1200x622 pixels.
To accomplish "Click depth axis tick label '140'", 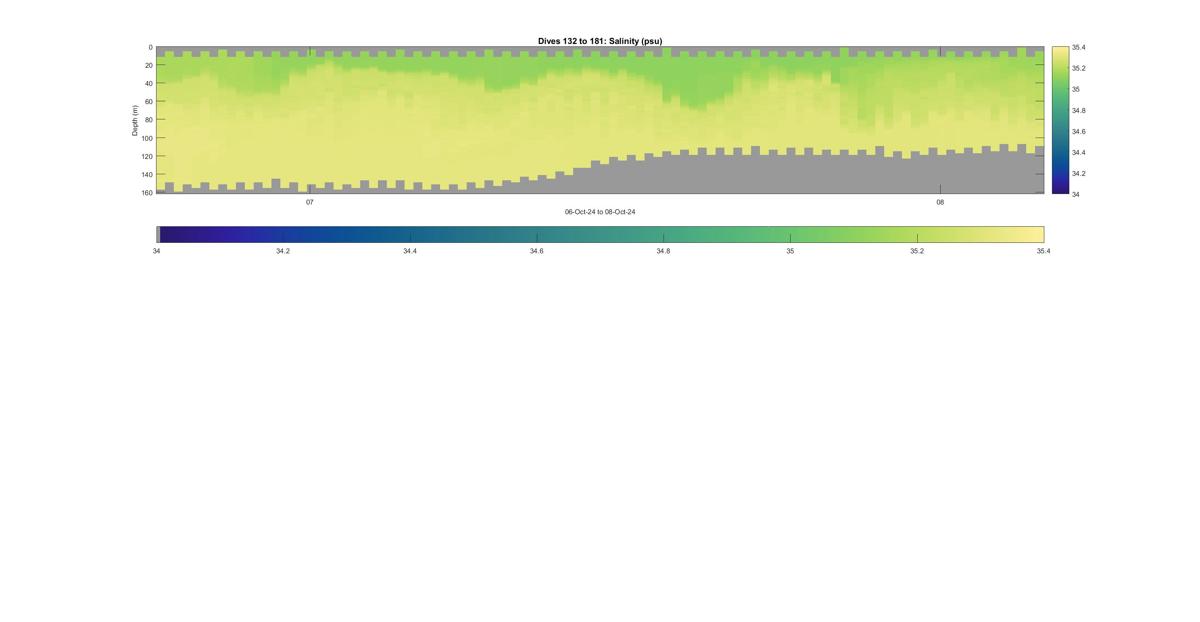I will click(146, 174).
